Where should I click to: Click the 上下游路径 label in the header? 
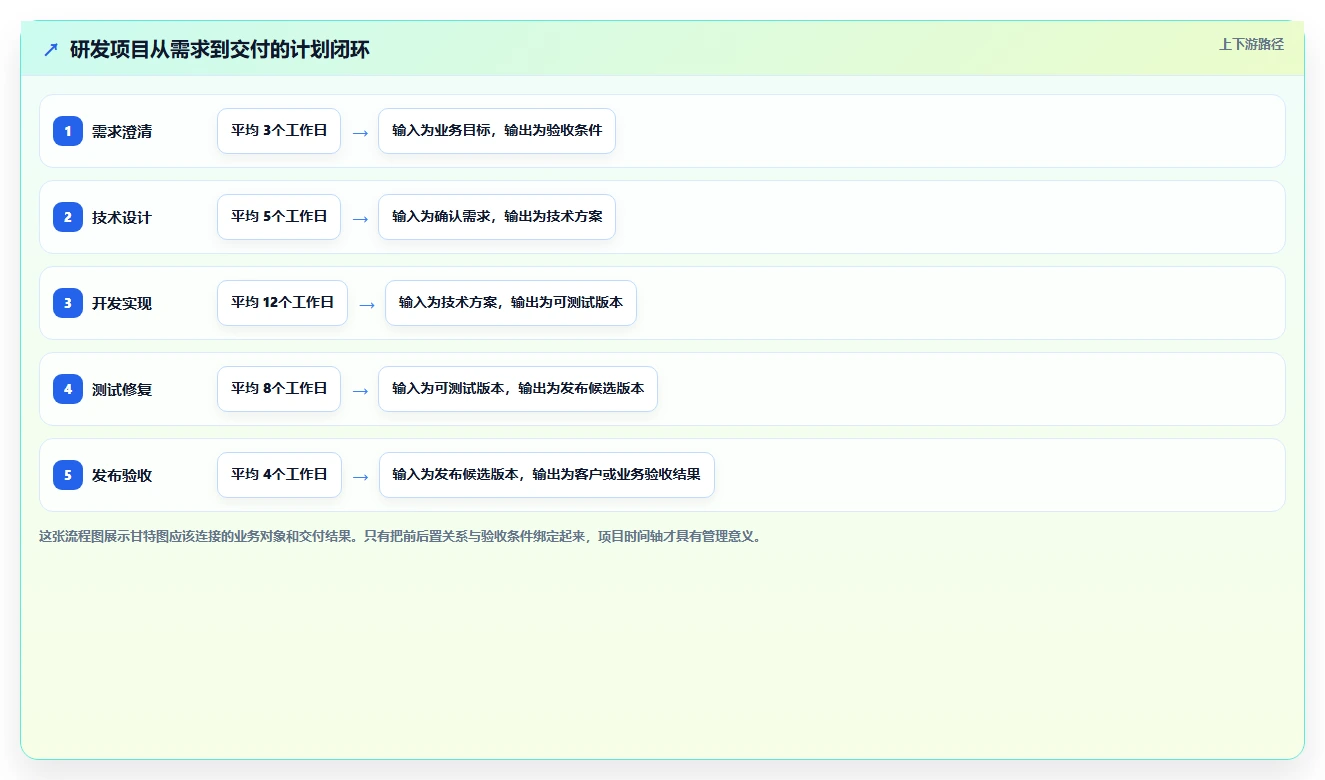(x=1251, y=44)
